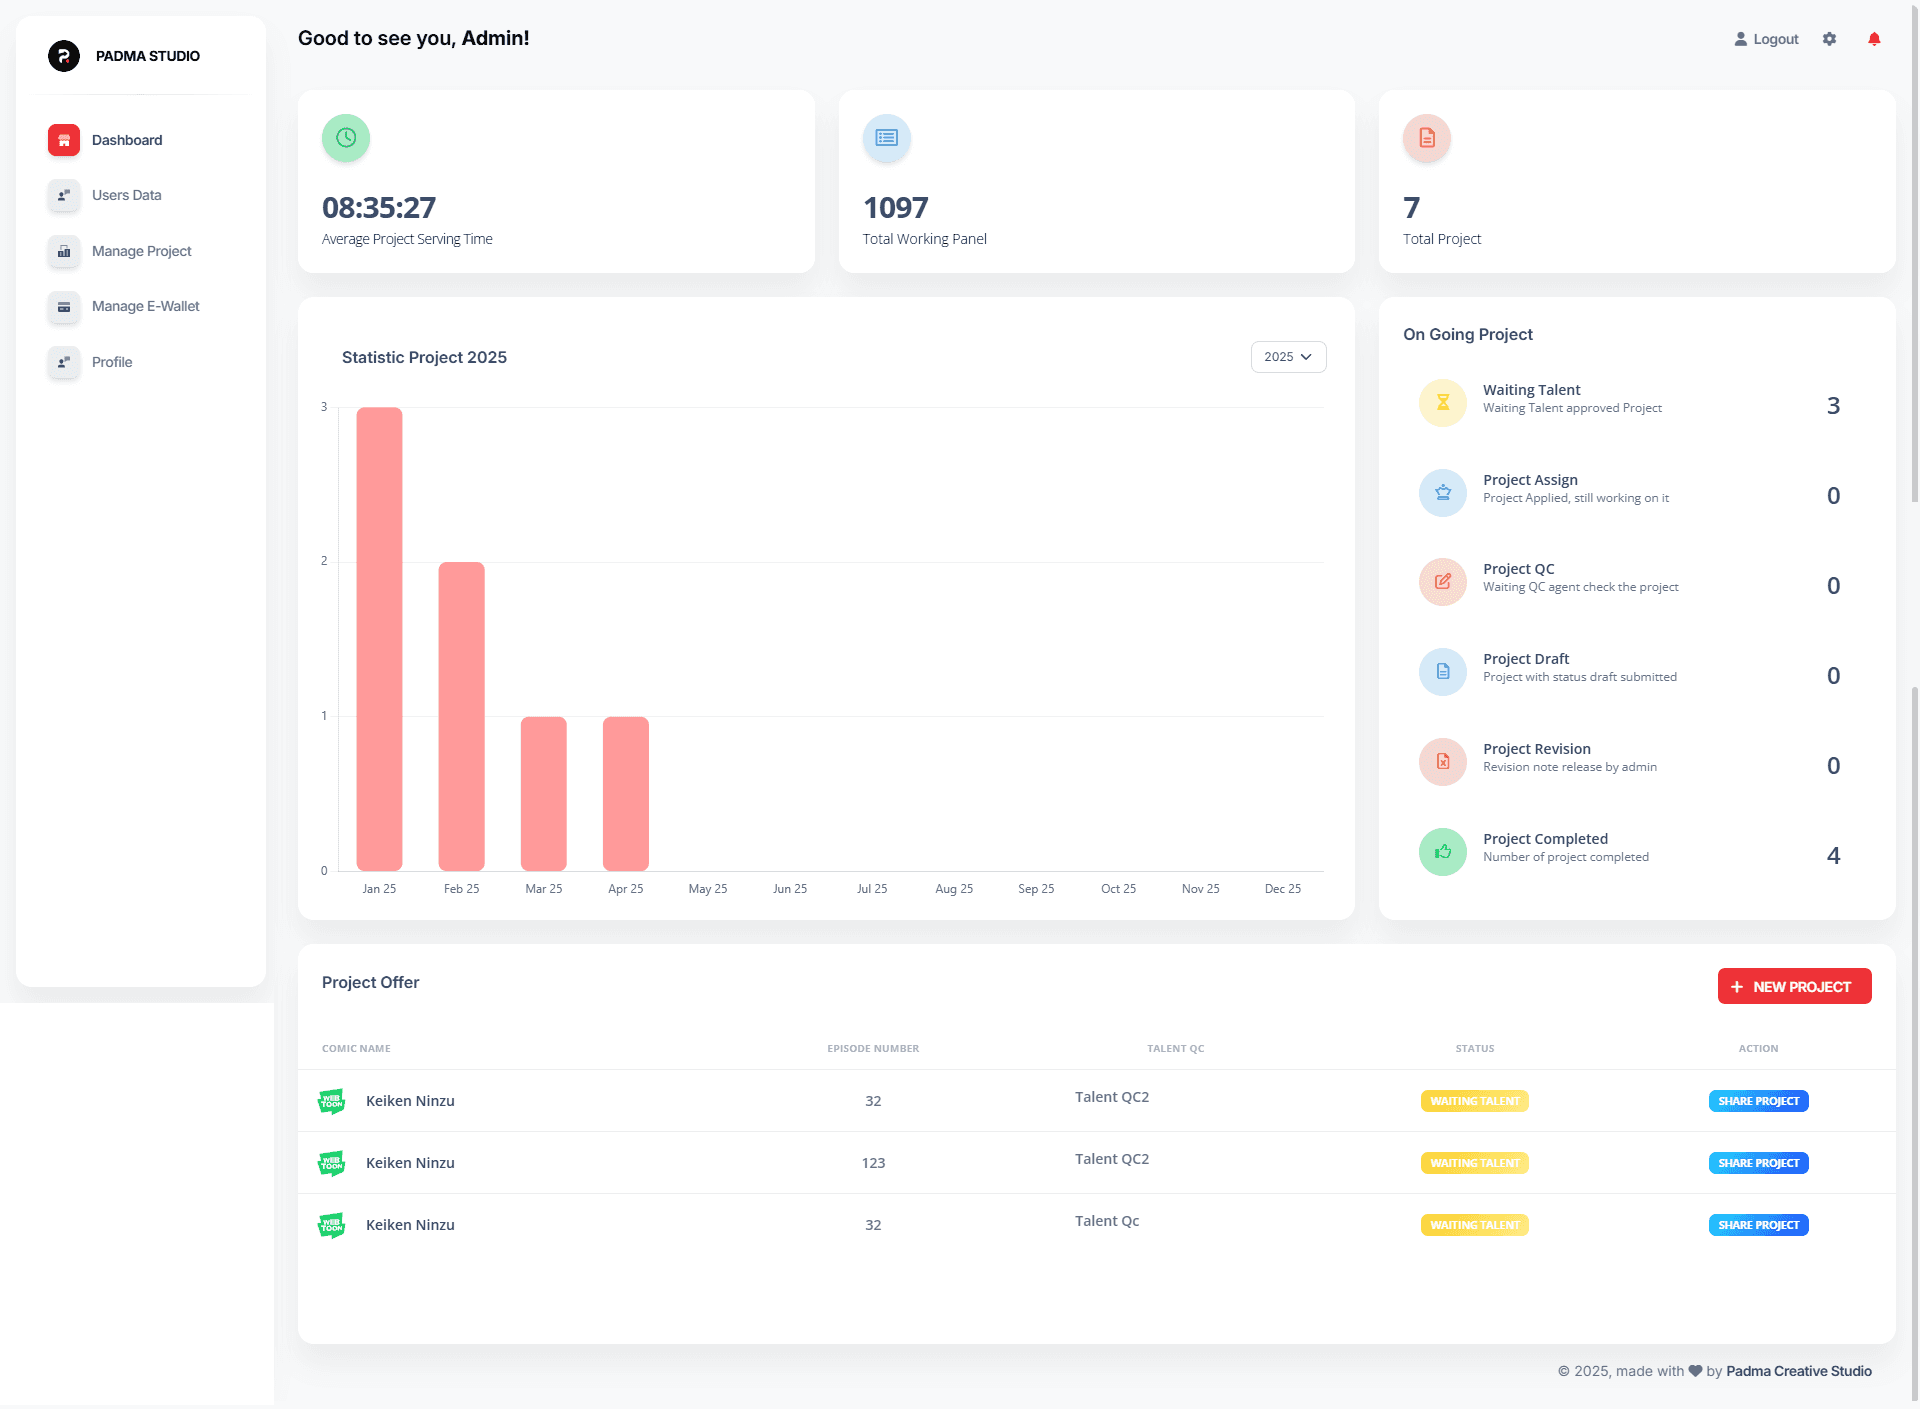
Task: Click the New Project button
Action: click(x=1794, y=986)
